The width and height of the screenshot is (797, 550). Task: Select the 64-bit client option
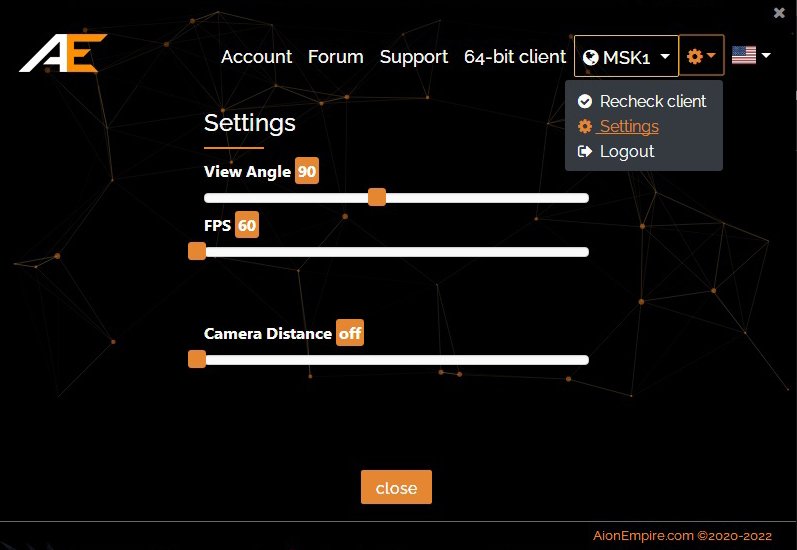(x=514, y=57)
